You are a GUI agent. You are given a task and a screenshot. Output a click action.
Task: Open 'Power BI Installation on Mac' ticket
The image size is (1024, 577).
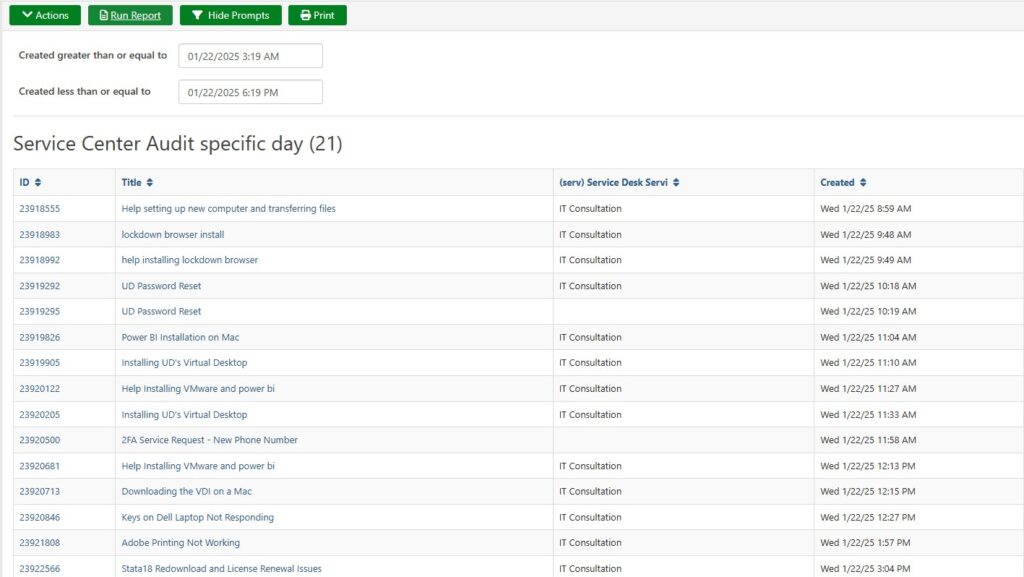coord(180,338)
